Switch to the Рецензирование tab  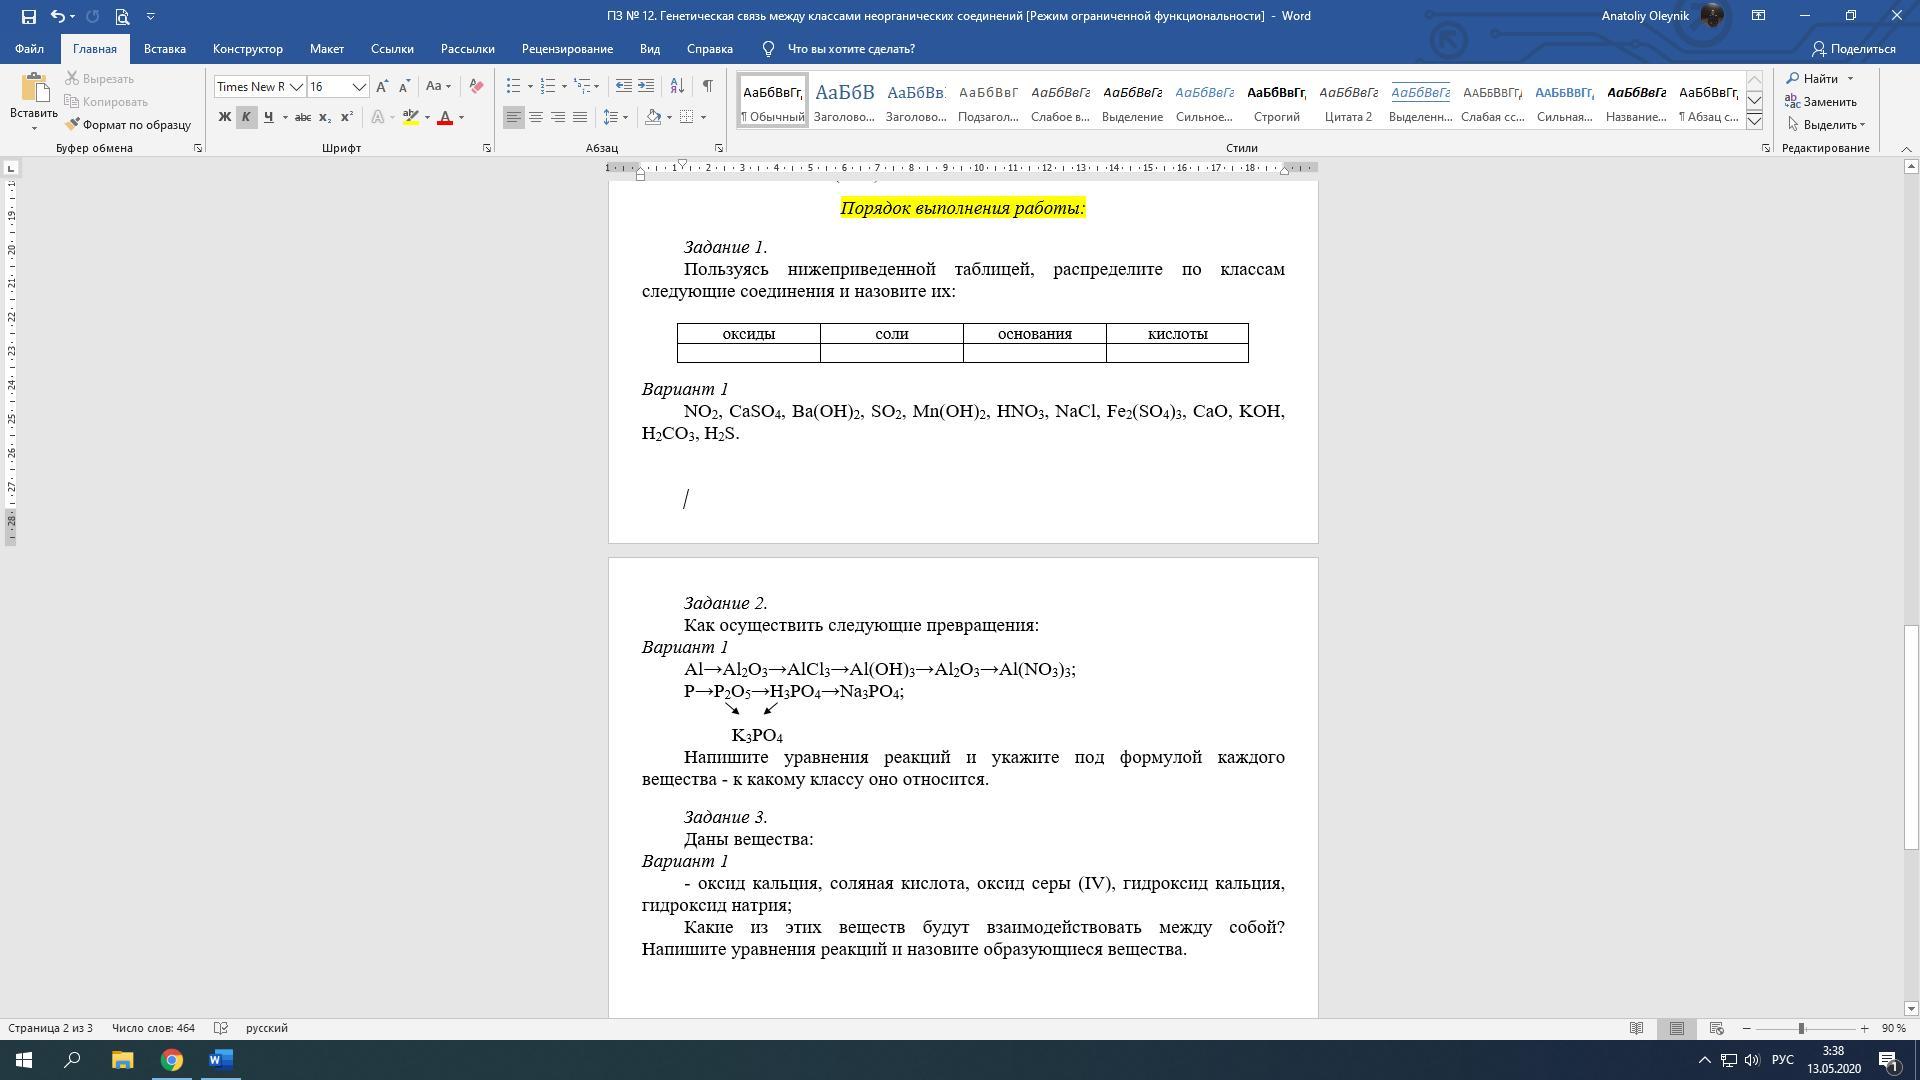click(x=566, y=49)
